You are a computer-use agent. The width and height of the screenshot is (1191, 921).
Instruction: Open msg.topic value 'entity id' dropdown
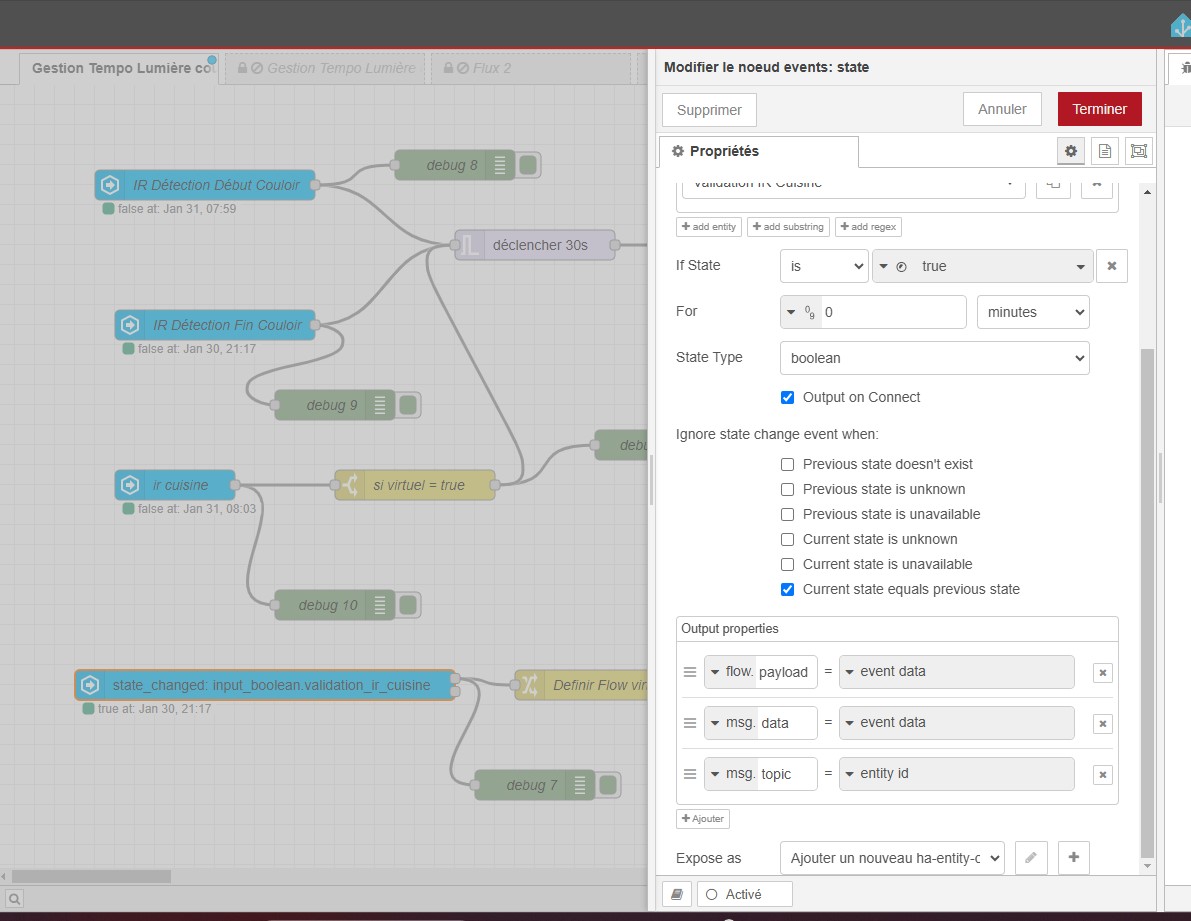pos(956,774)
